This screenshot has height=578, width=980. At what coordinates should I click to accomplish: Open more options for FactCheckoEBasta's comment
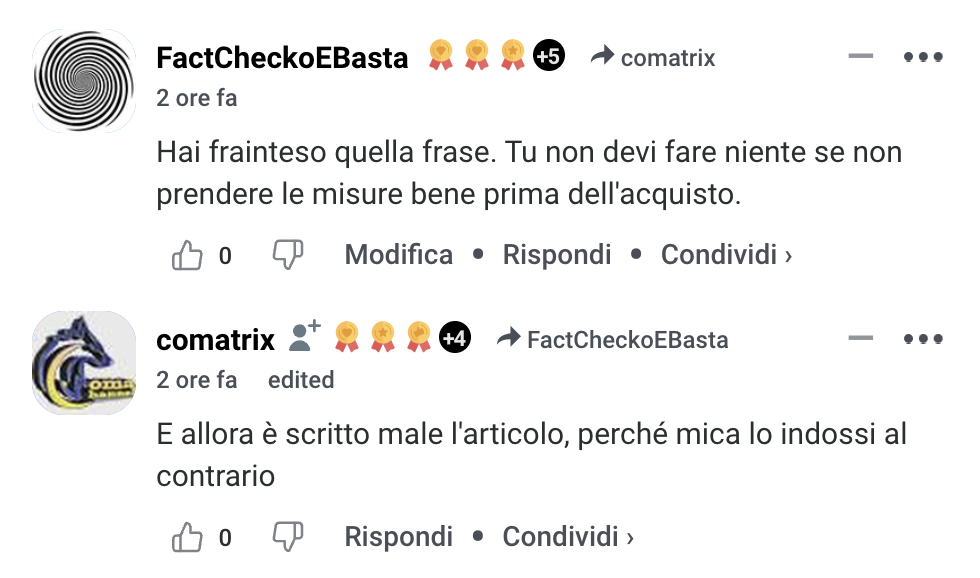(923, 57)
